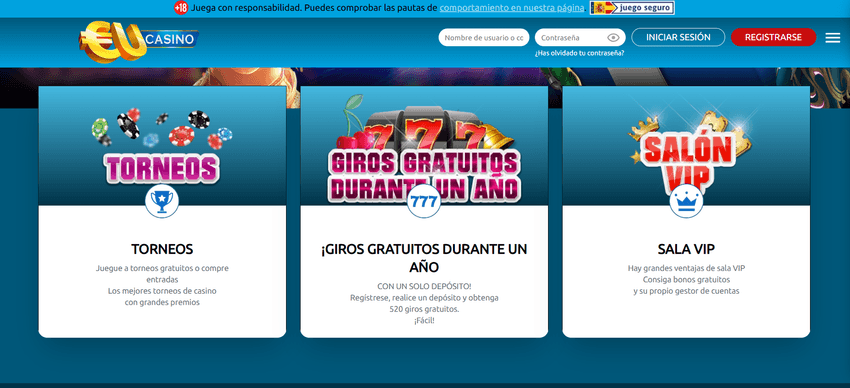Screen dimensions: 850x388
Task: Toggle password visibility eye icon
Action: [613, 37]
